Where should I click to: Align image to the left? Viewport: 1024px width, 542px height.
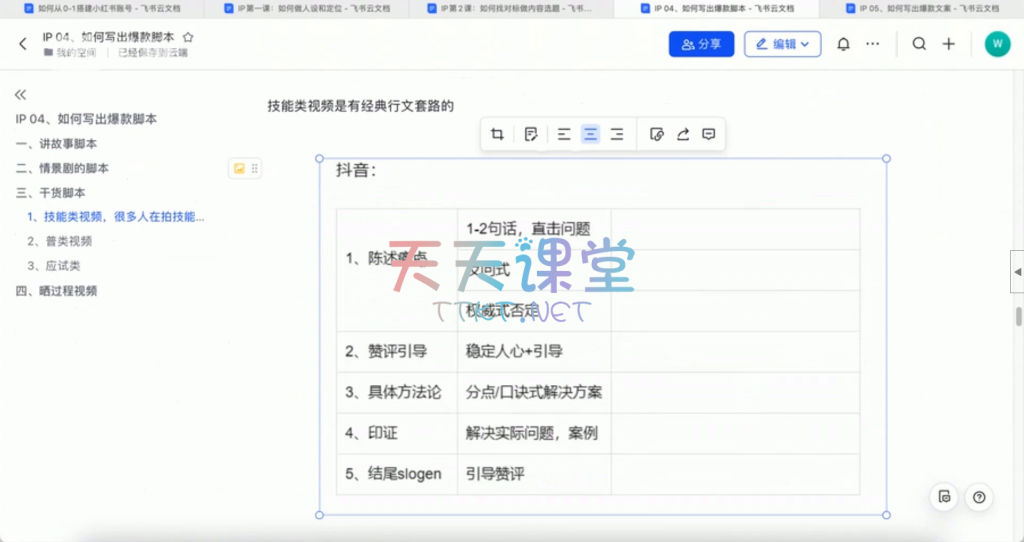coord(564,135)
